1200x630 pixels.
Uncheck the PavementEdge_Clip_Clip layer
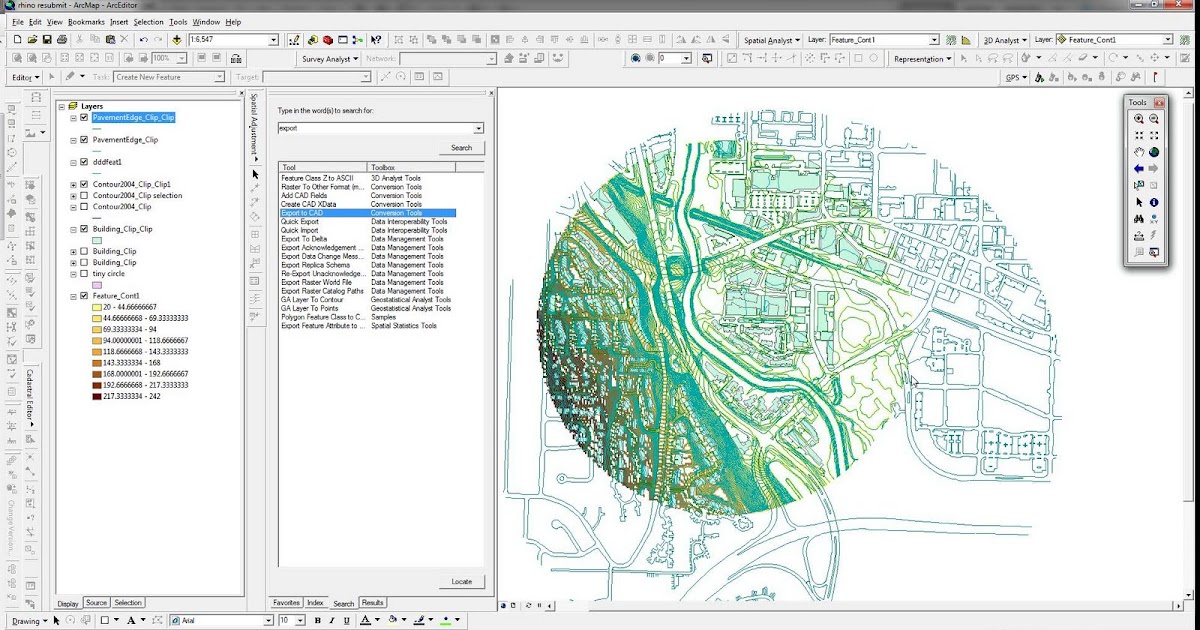(x=84, y=117)
